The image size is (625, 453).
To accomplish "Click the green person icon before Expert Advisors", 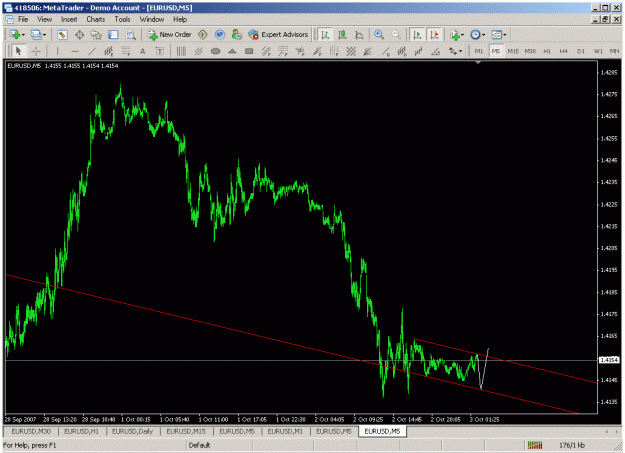I will [x=237, y=35].
